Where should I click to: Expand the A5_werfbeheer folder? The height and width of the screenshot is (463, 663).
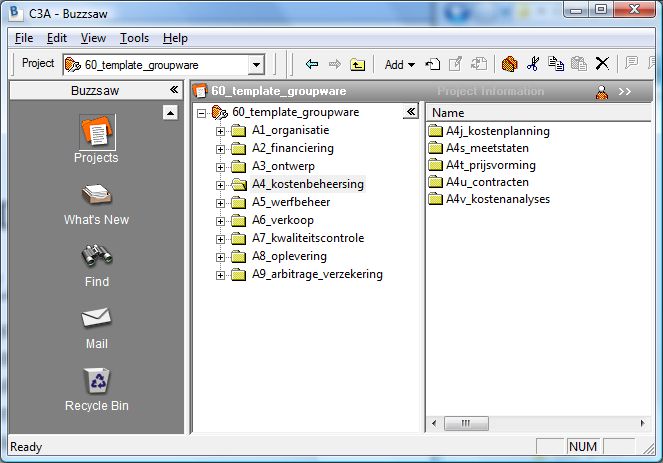pyautogui.click(x=220, y=203)
